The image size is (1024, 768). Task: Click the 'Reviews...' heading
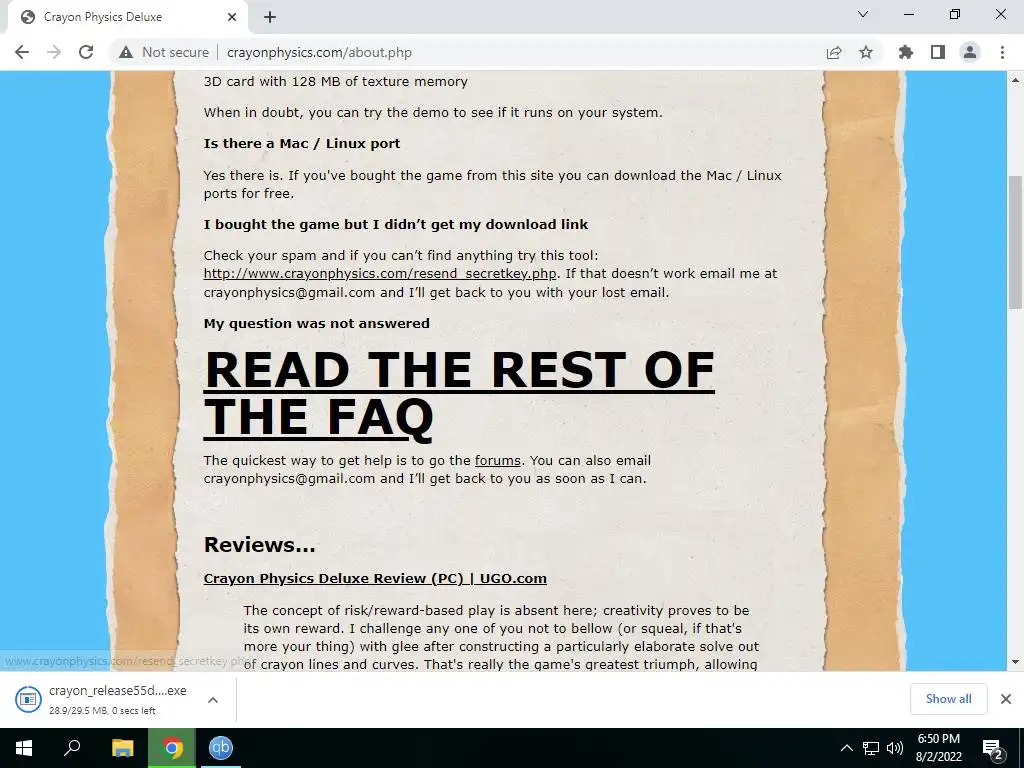click(259, 545)
